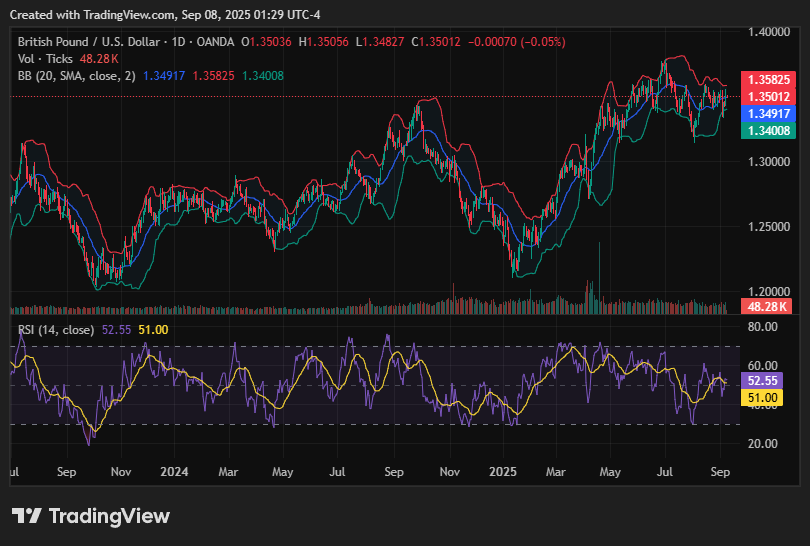Click the Nov label left of 2025
The height and width of the screenshot is (546, 810).
[x=449, y=472]
